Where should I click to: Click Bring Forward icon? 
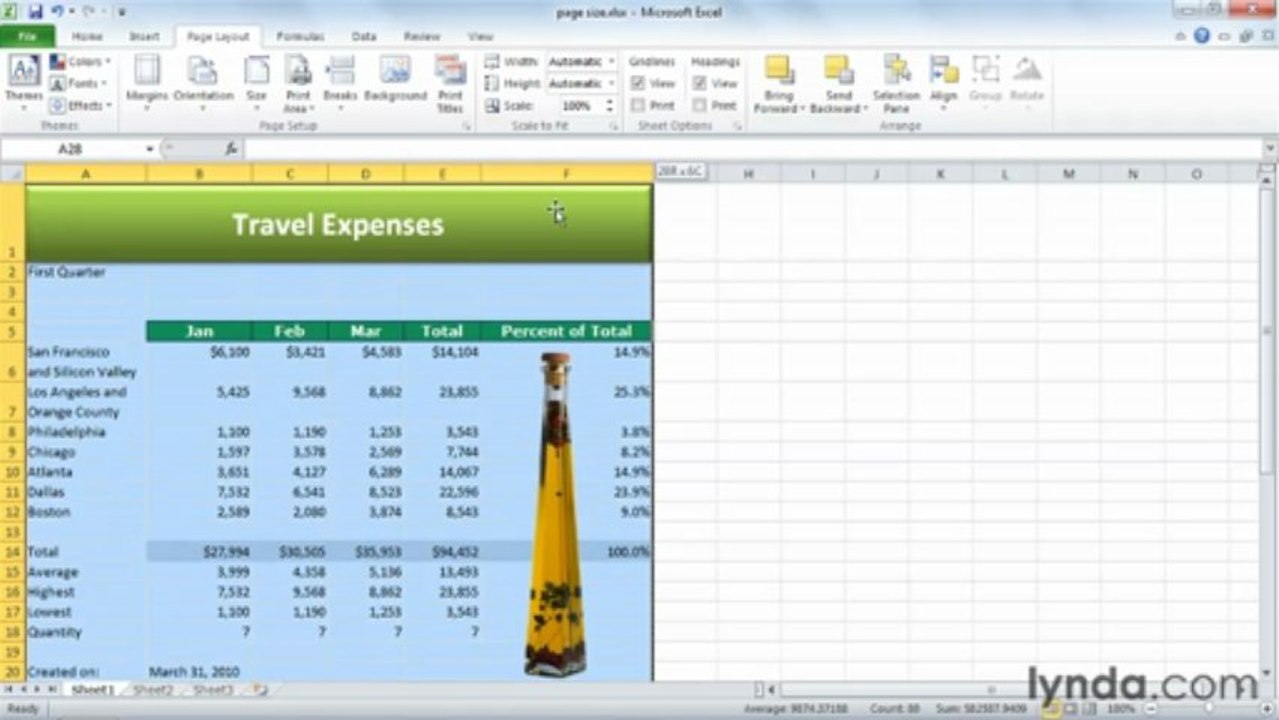[779, 83]
